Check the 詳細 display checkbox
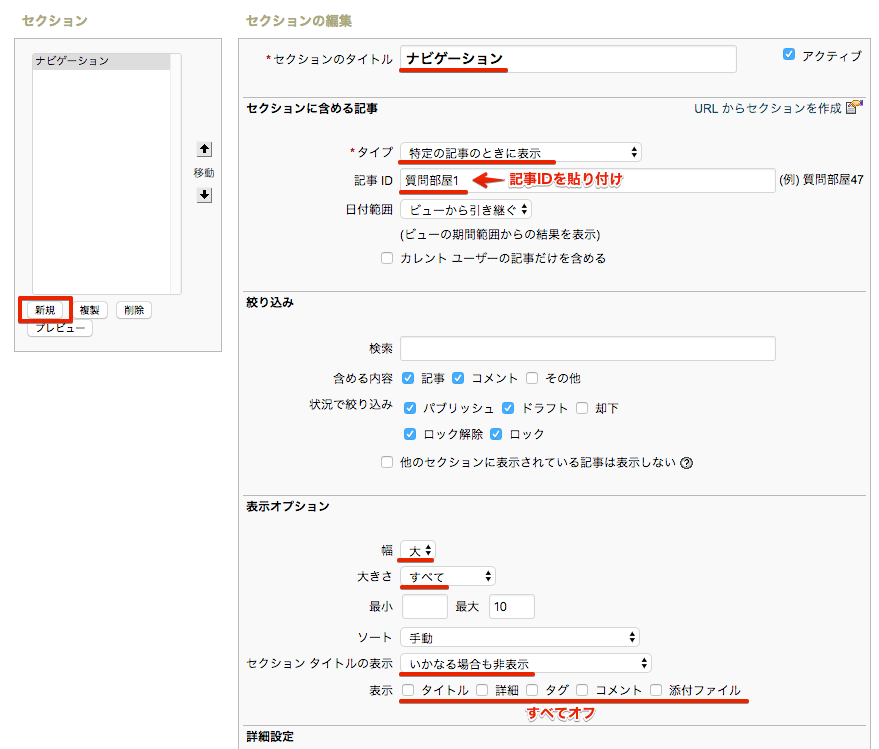Image resolution: width=879 pixels, height=749 pixels. click(x=482, y=690)
